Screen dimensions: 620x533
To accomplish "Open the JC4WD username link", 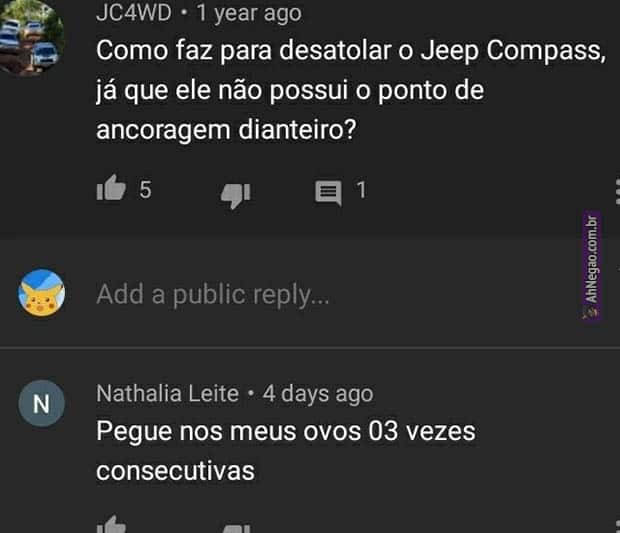I will click(134, 13).
